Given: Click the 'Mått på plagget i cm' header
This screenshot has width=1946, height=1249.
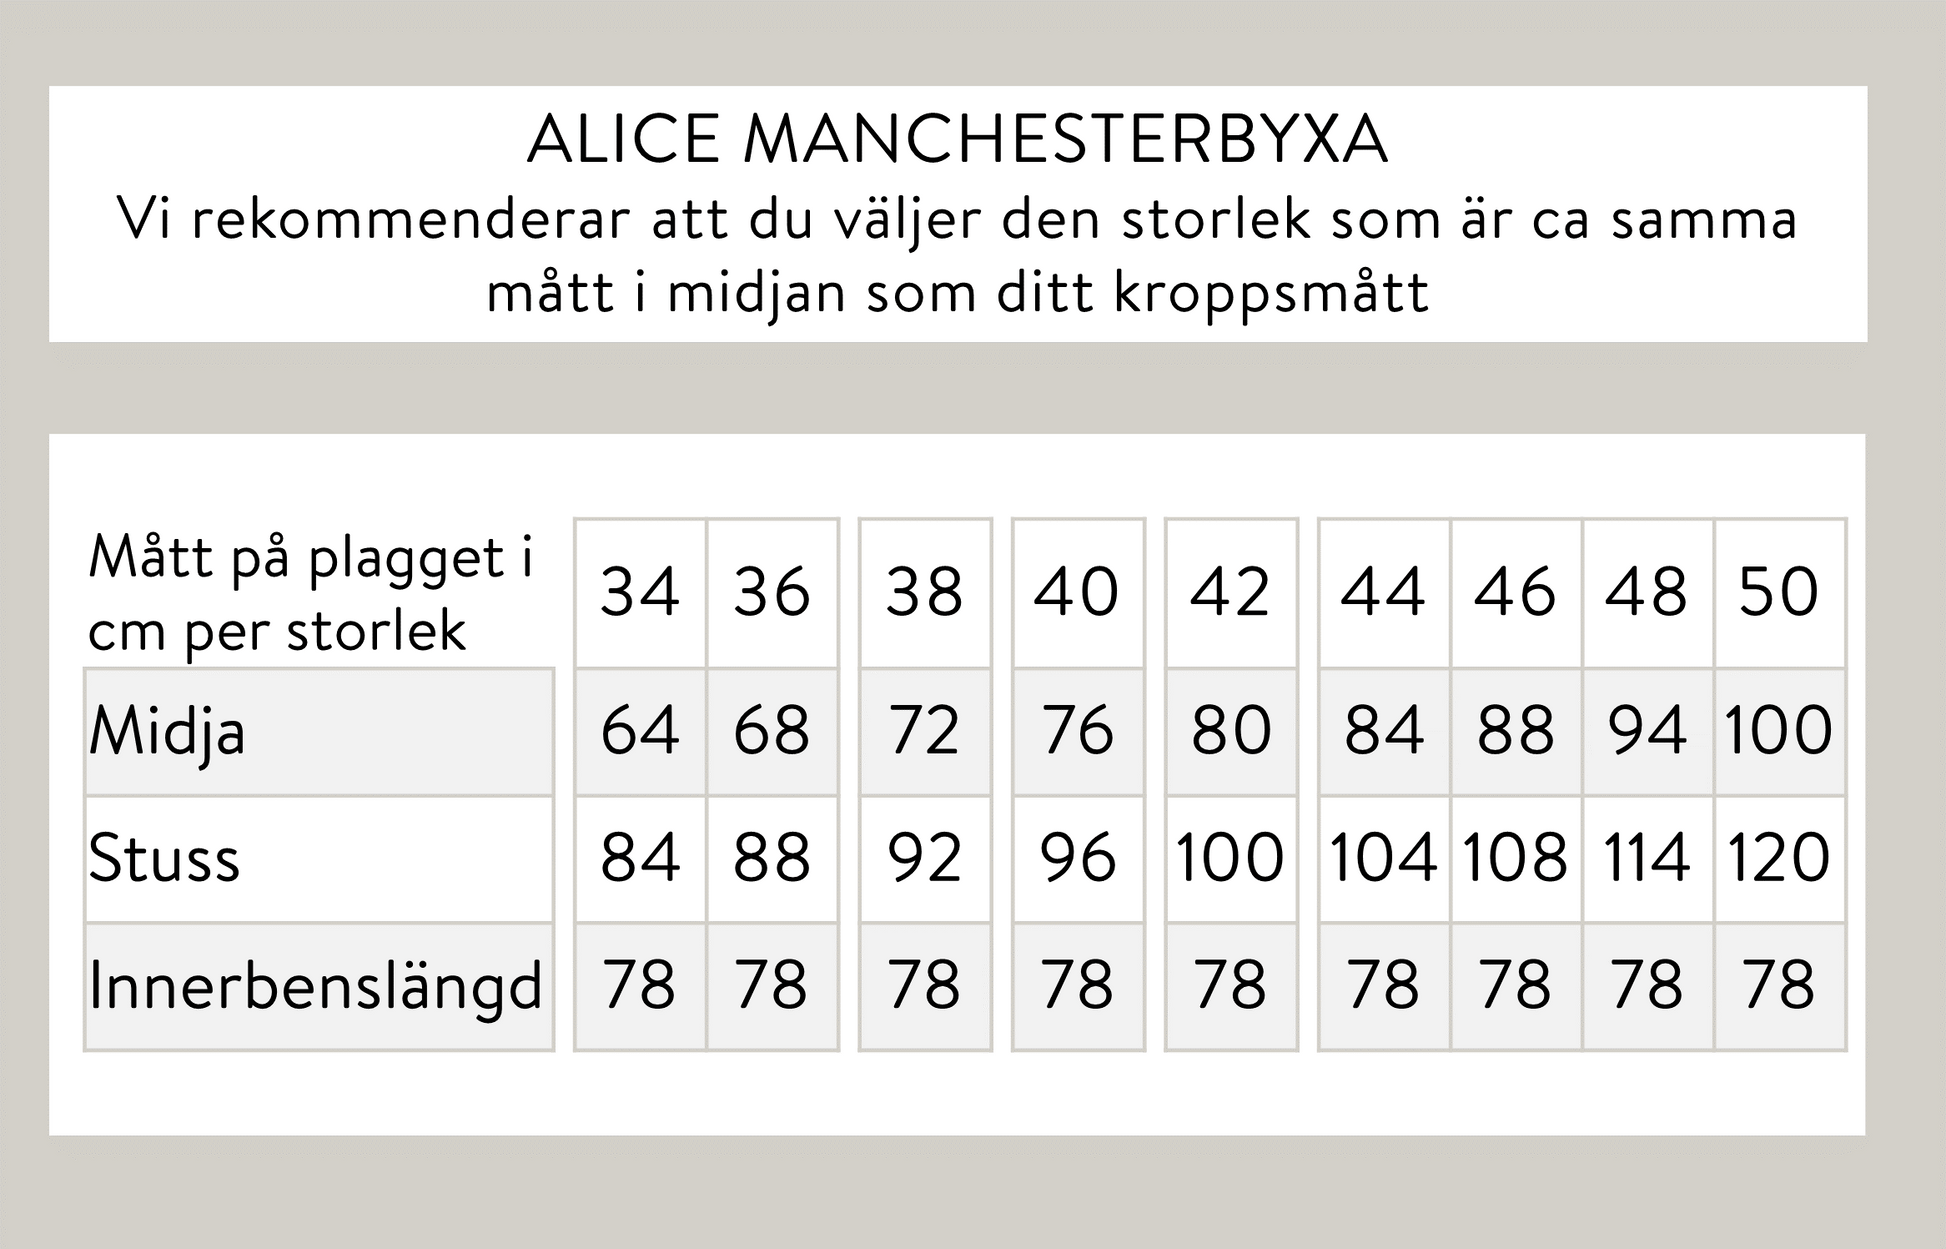Looking at the screenshot, I should point(310,593).
